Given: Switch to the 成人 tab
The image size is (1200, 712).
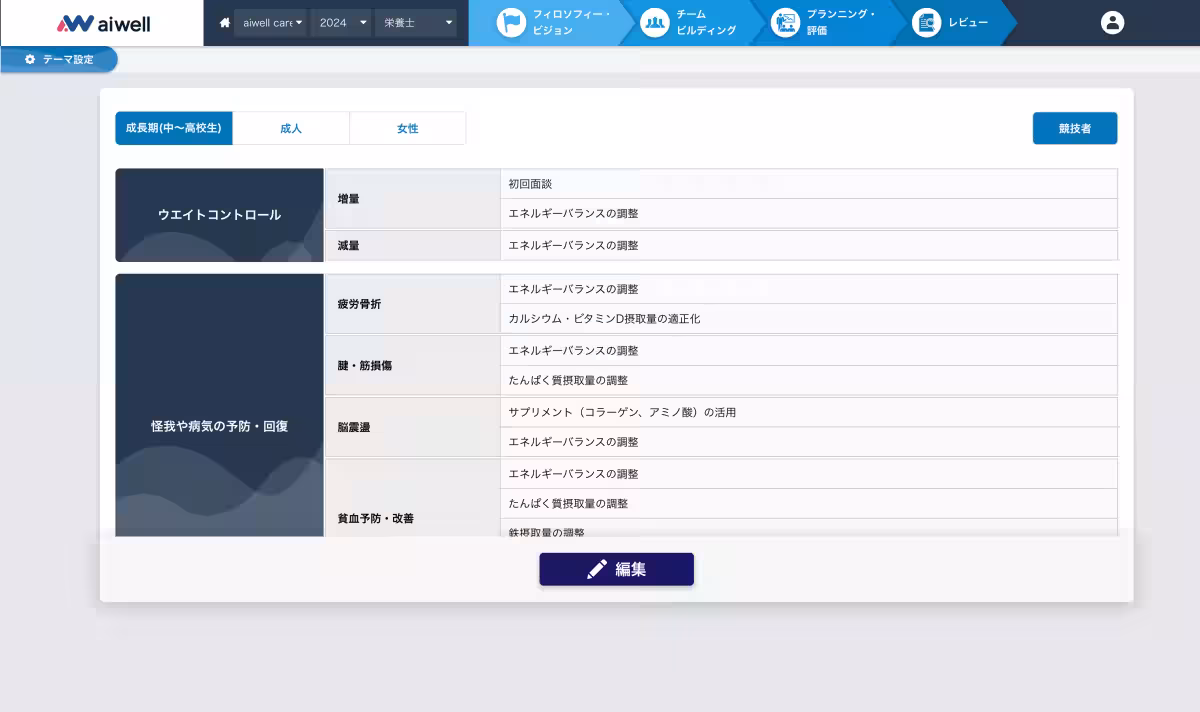Looking at the screenshot, I should click(x=290, y=128).
